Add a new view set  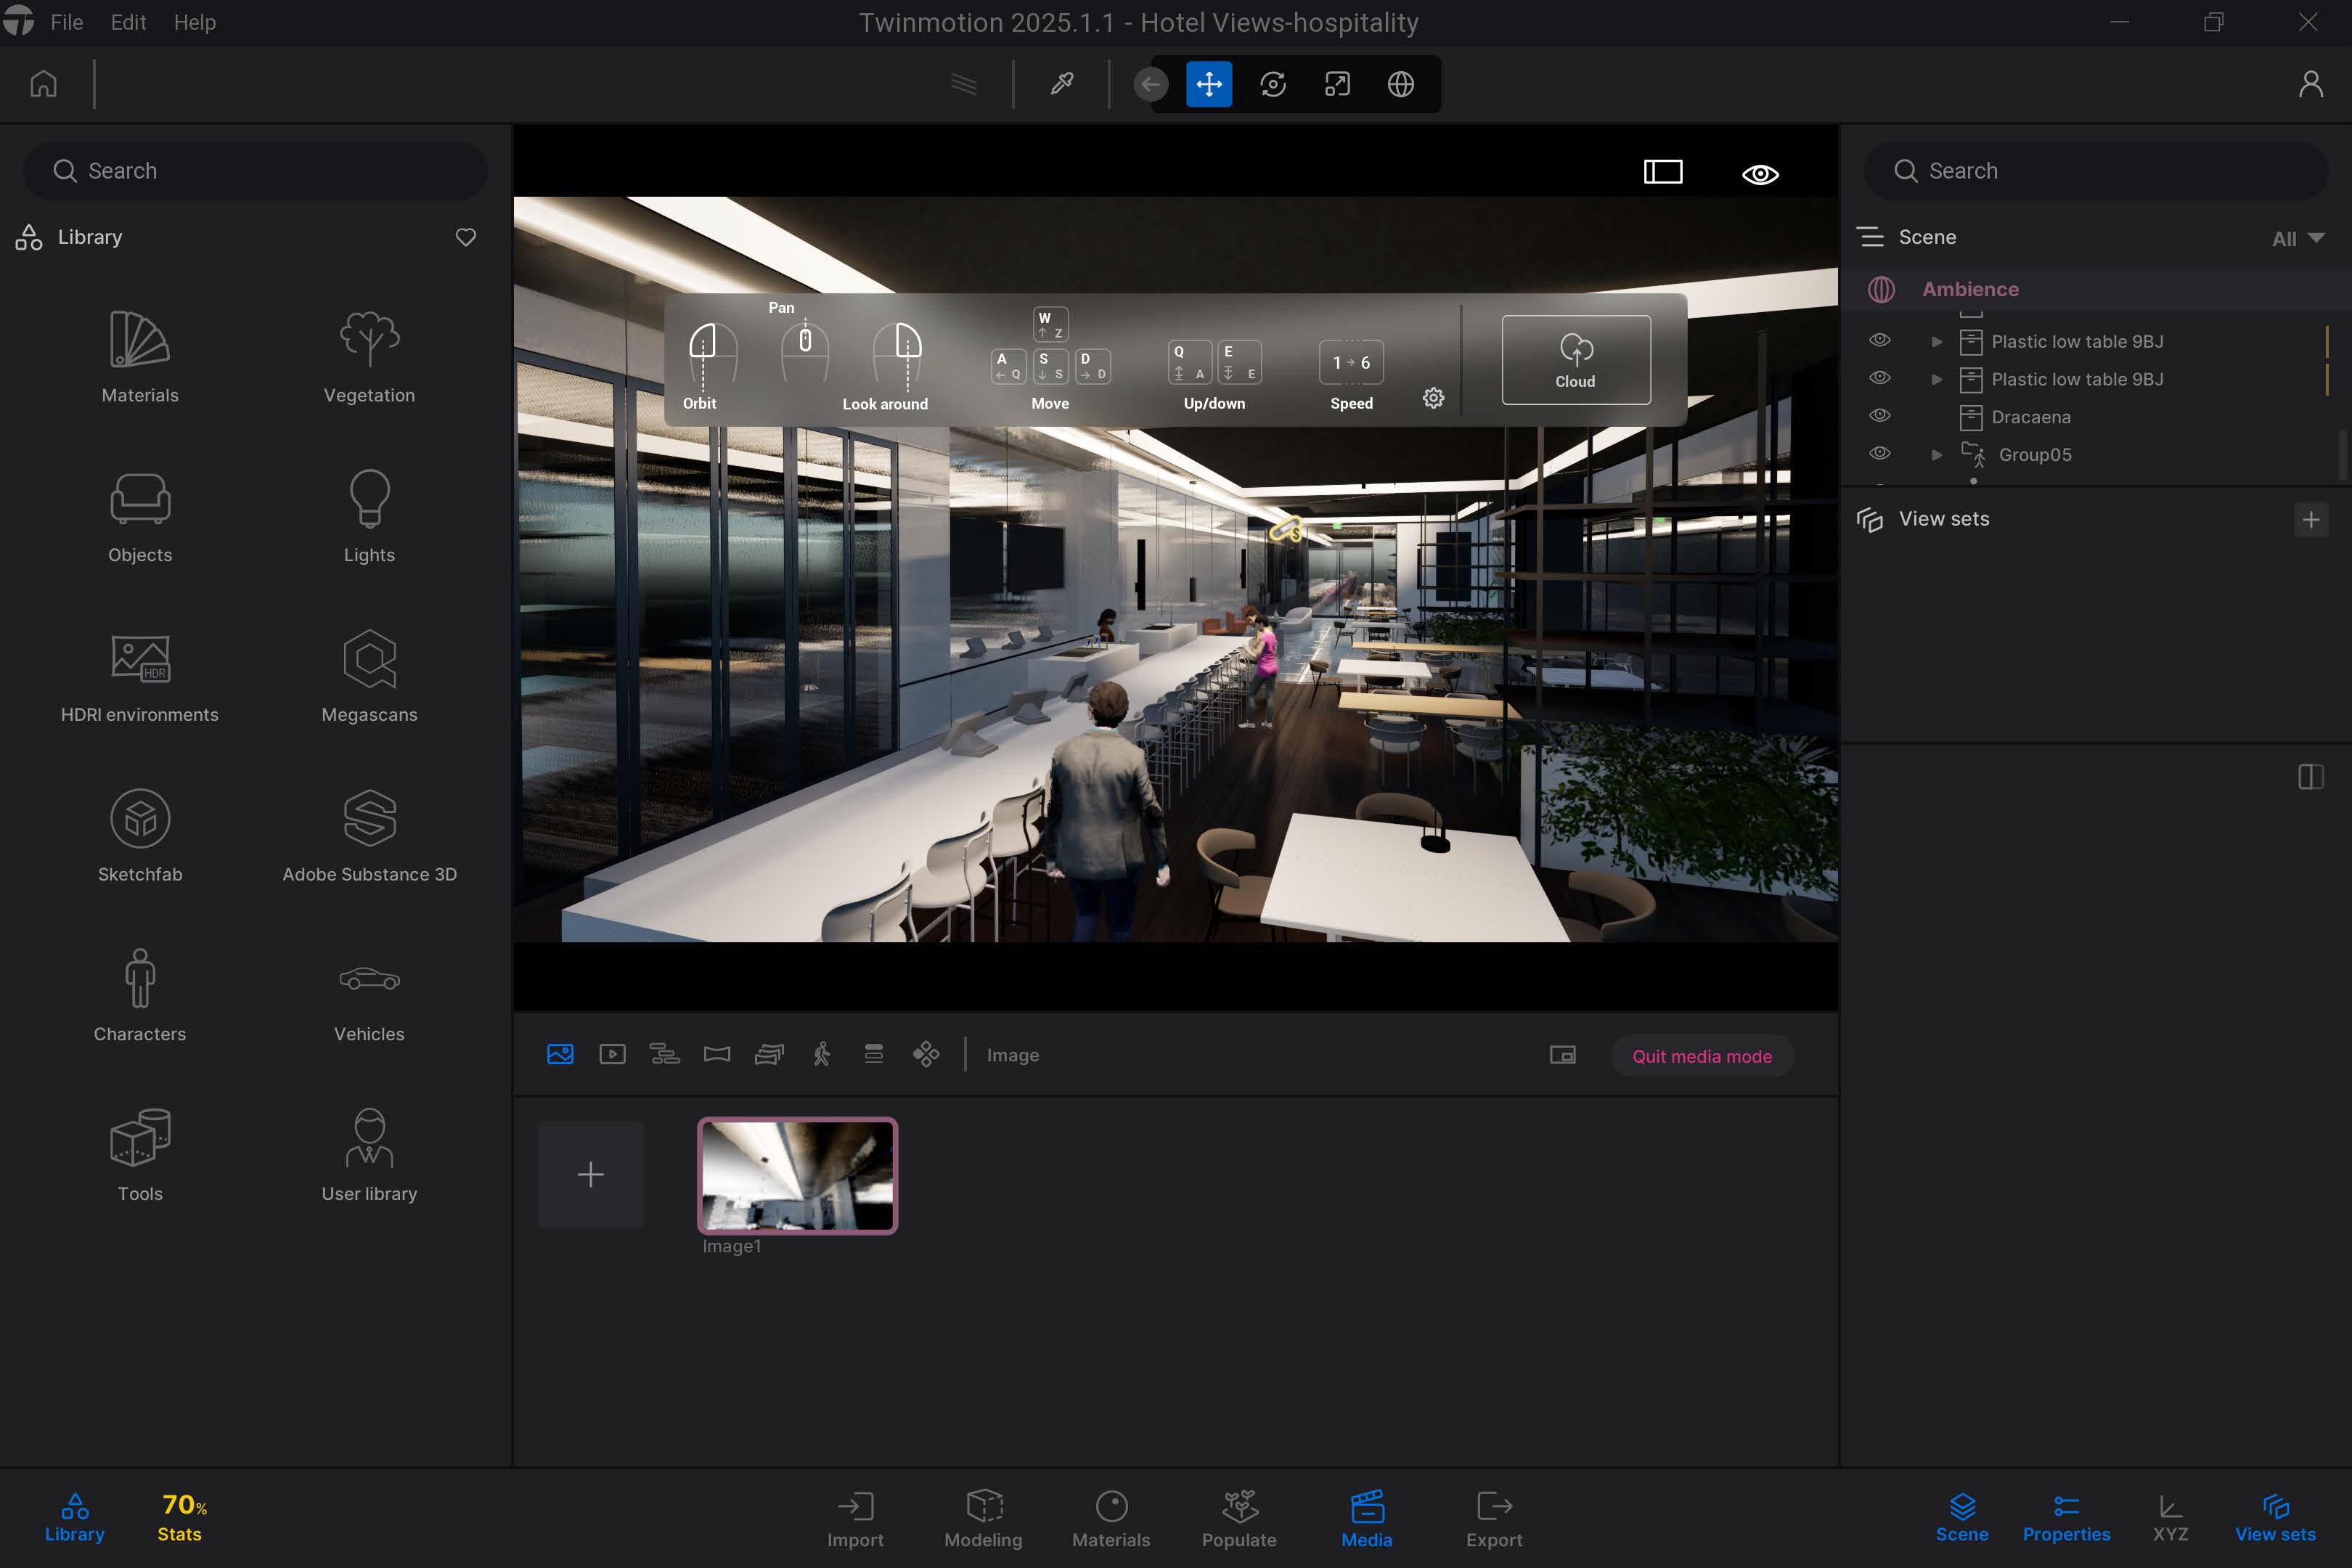(x=2310, y=519)
